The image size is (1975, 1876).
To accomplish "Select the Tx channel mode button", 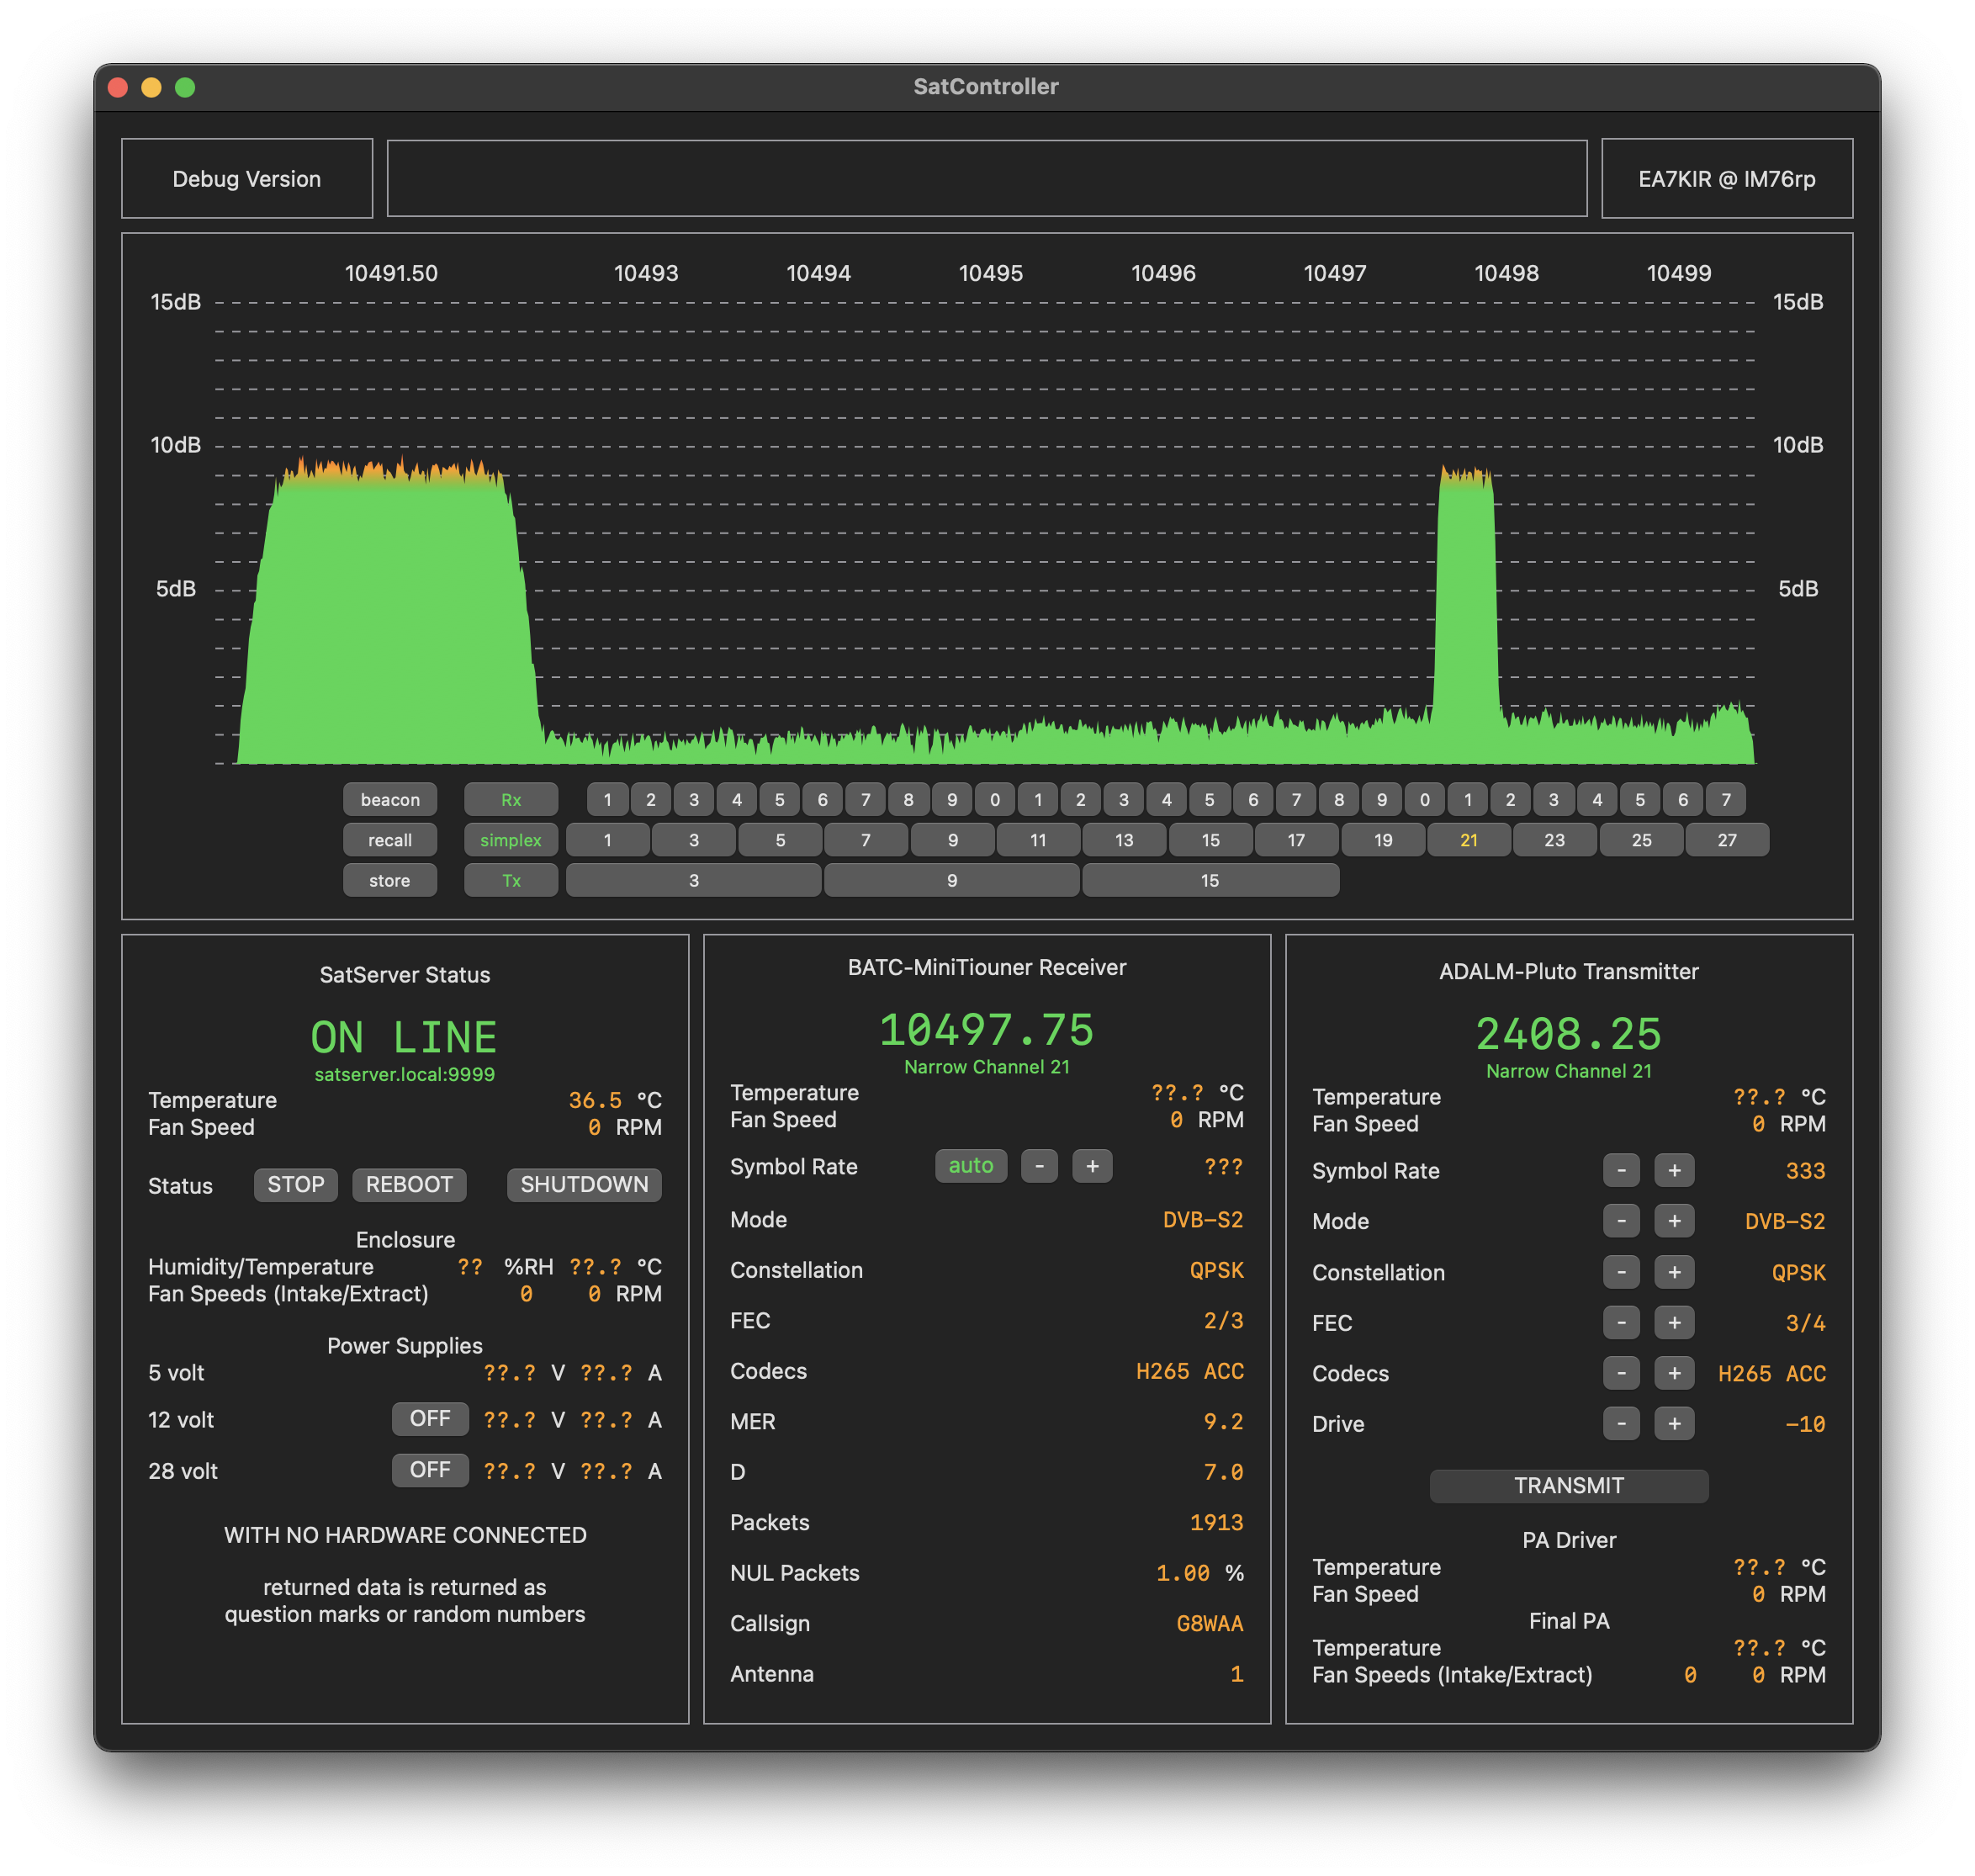I will (x=511, y=880).
